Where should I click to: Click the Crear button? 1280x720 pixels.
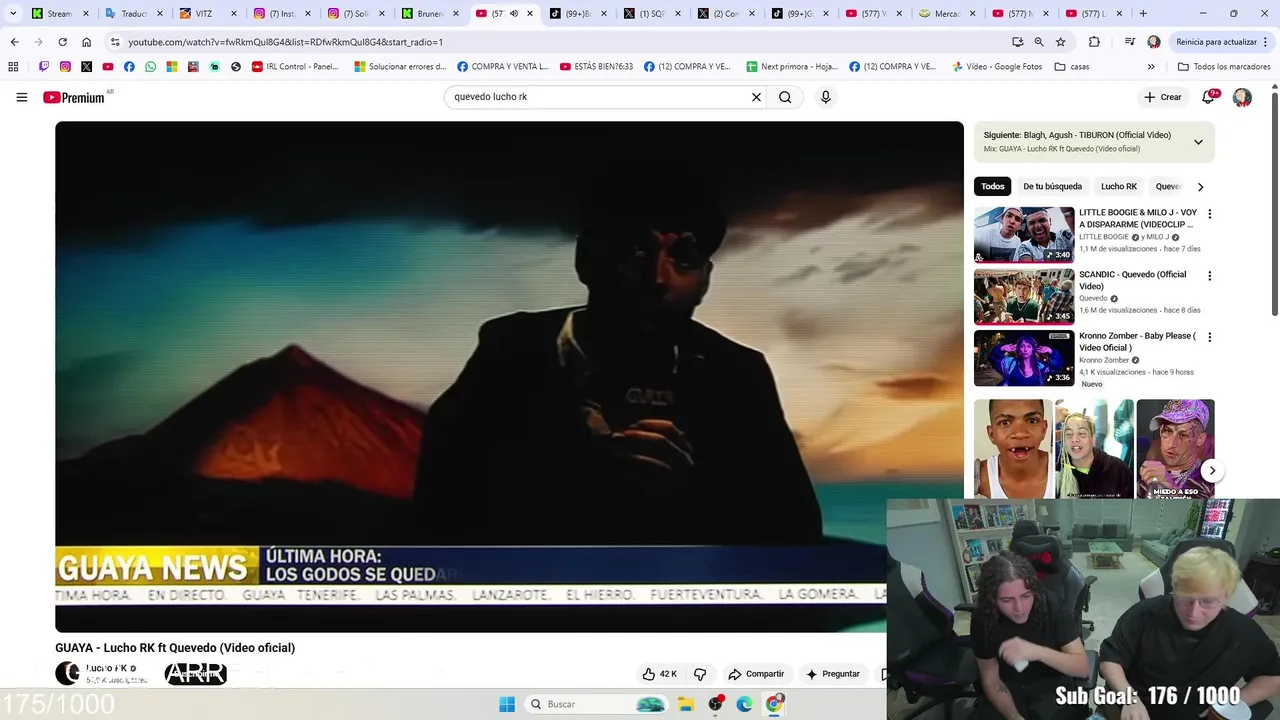coord(1163,97)
